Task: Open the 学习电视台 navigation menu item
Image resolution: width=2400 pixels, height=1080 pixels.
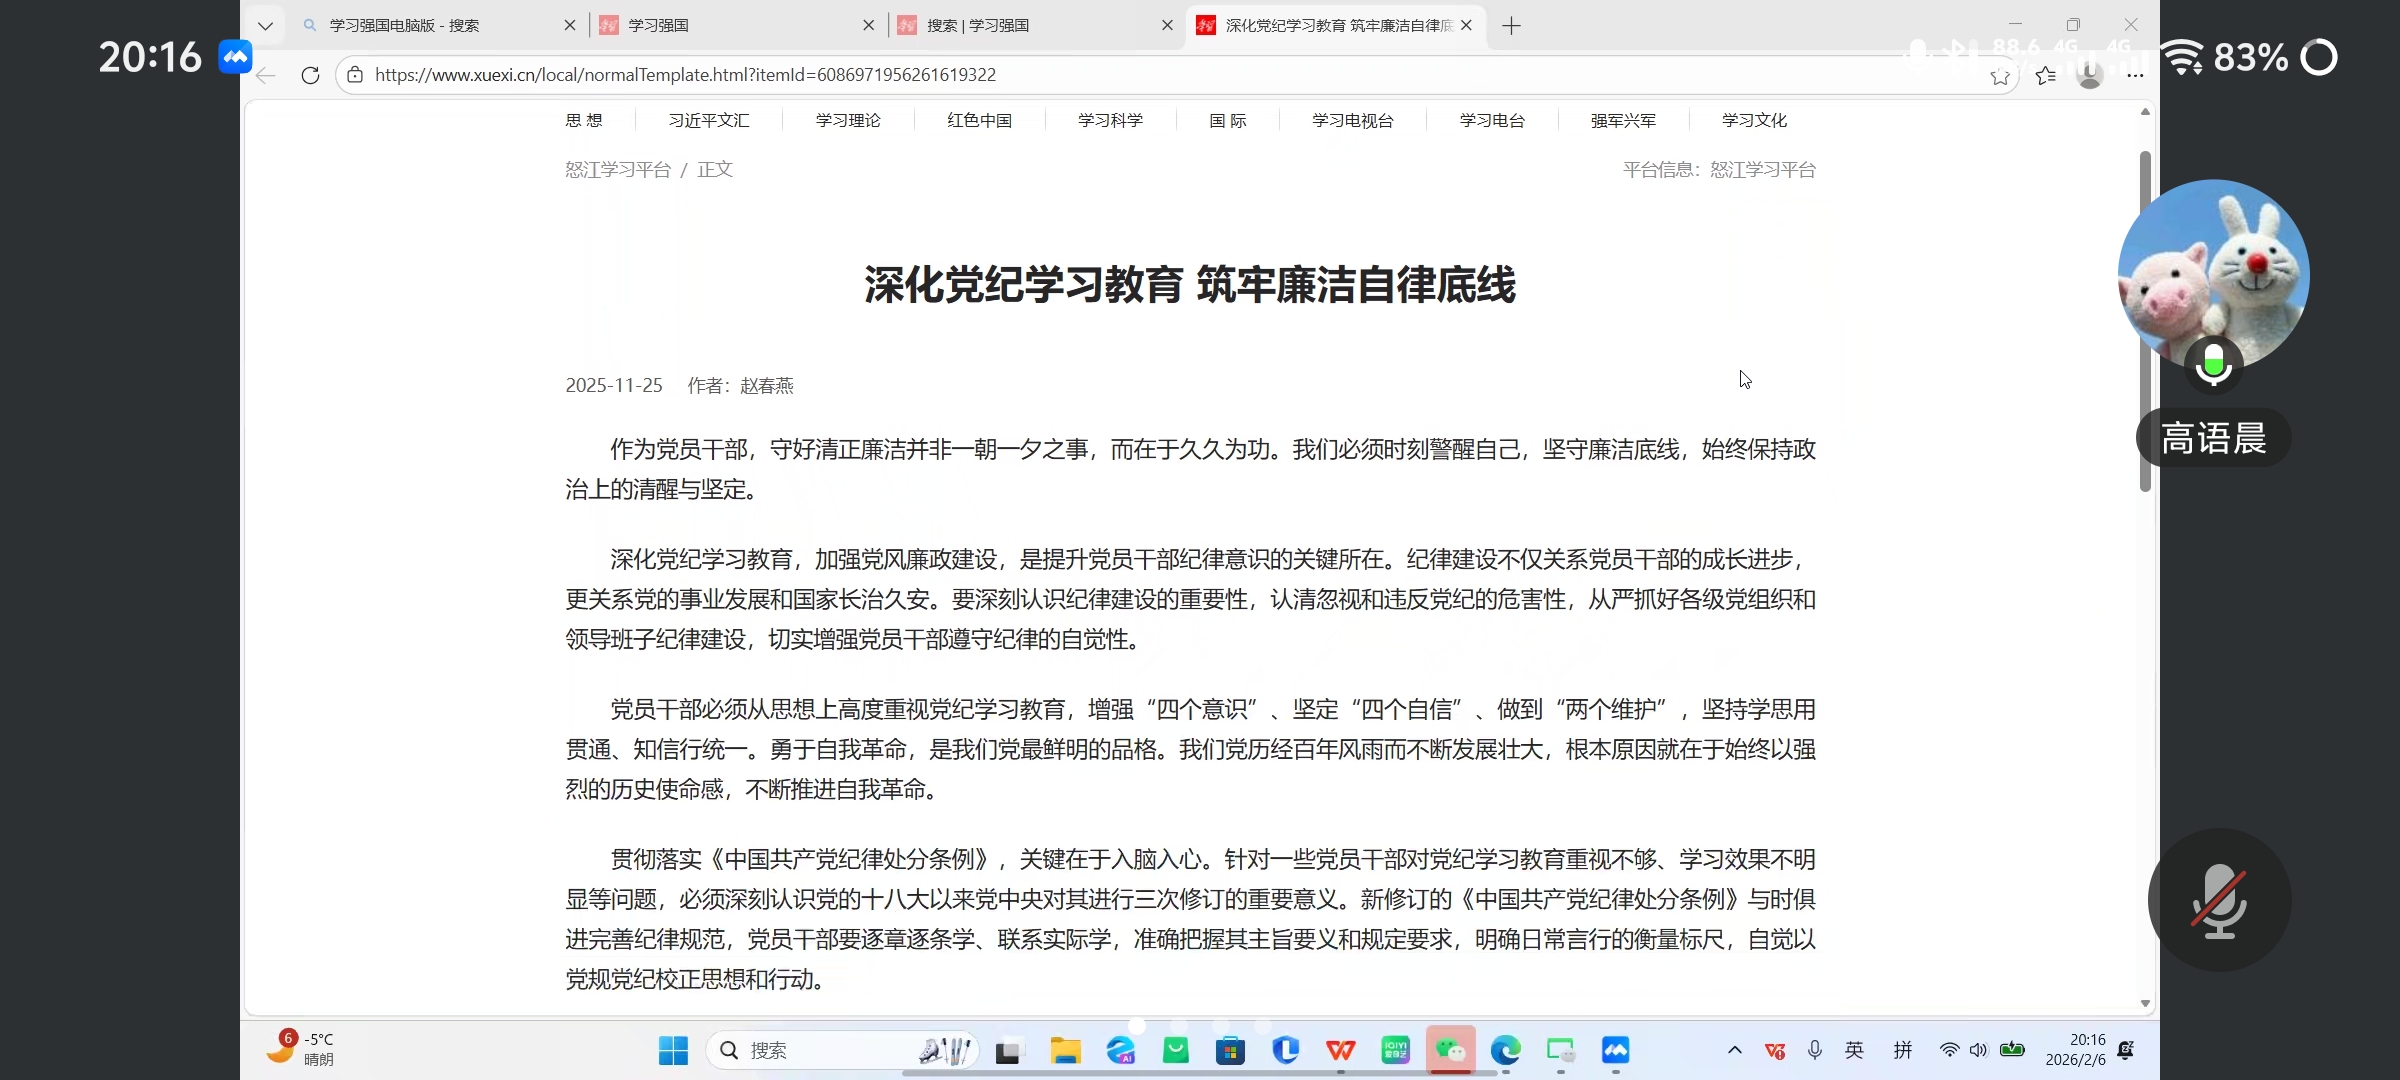Action: point(1352,120)
